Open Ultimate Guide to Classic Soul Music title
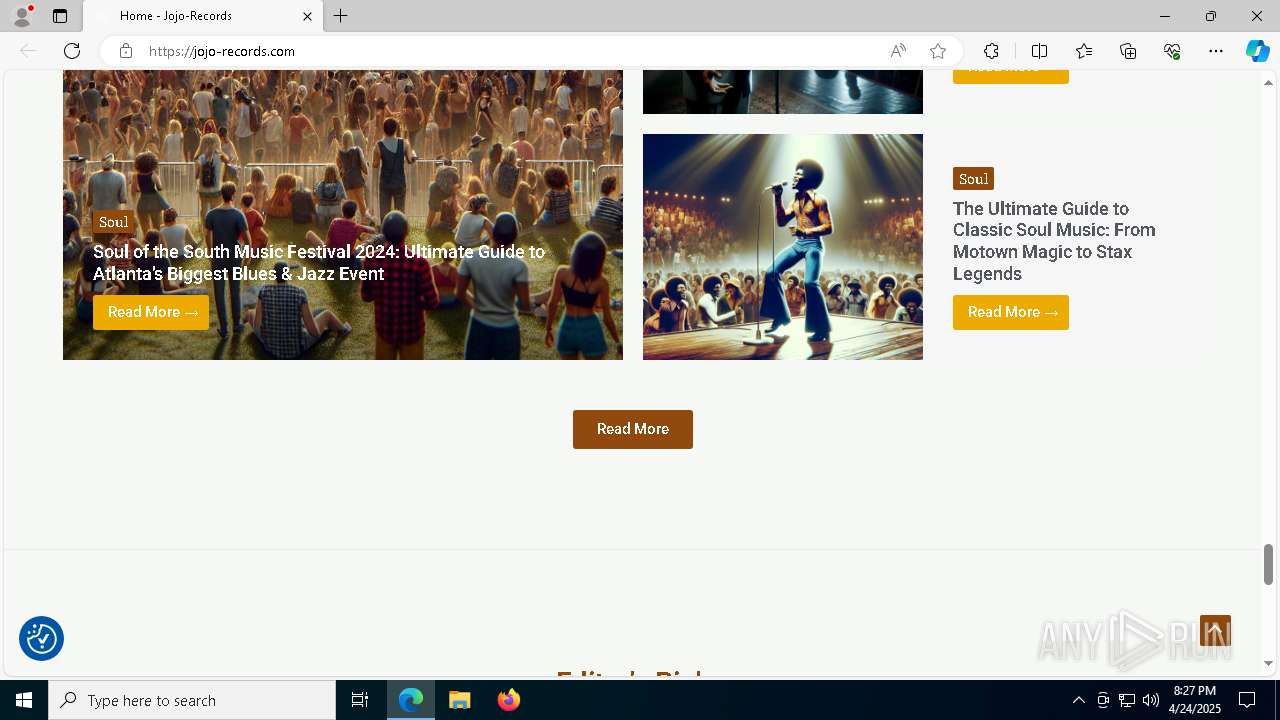The height and width of the screenshot is (720, 1280). [1054, 241]
